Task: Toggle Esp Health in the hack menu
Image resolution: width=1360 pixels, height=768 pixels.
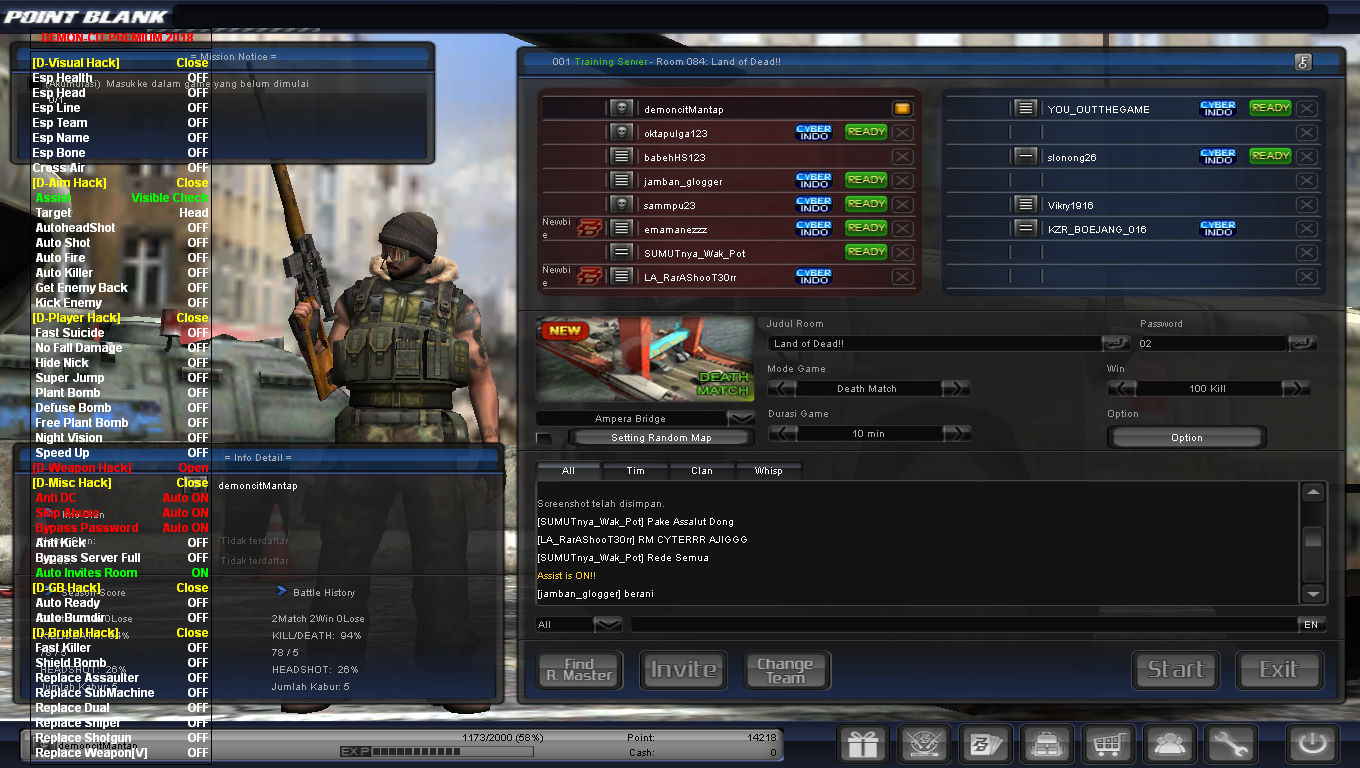Action: pos(120,78)
